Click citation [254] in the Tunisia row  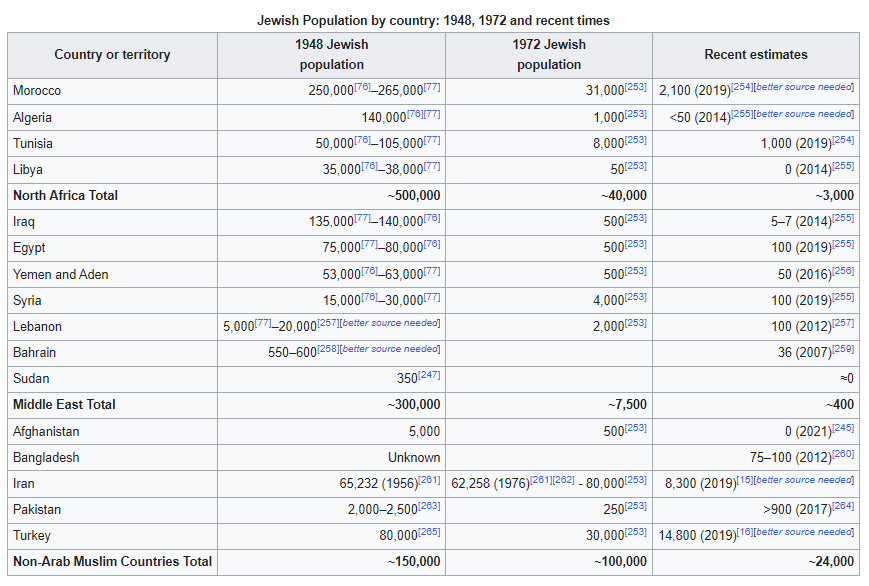[844, 140]
